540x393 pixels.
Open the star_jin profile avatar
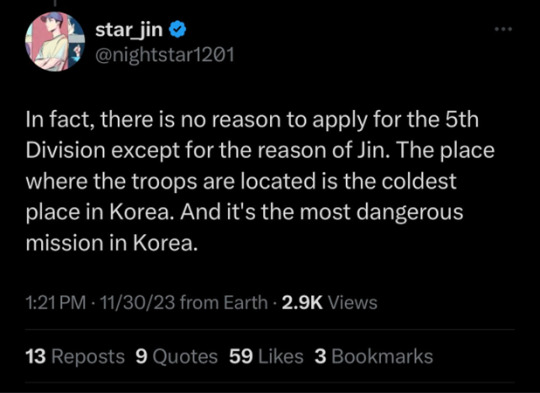coord(55,41)
